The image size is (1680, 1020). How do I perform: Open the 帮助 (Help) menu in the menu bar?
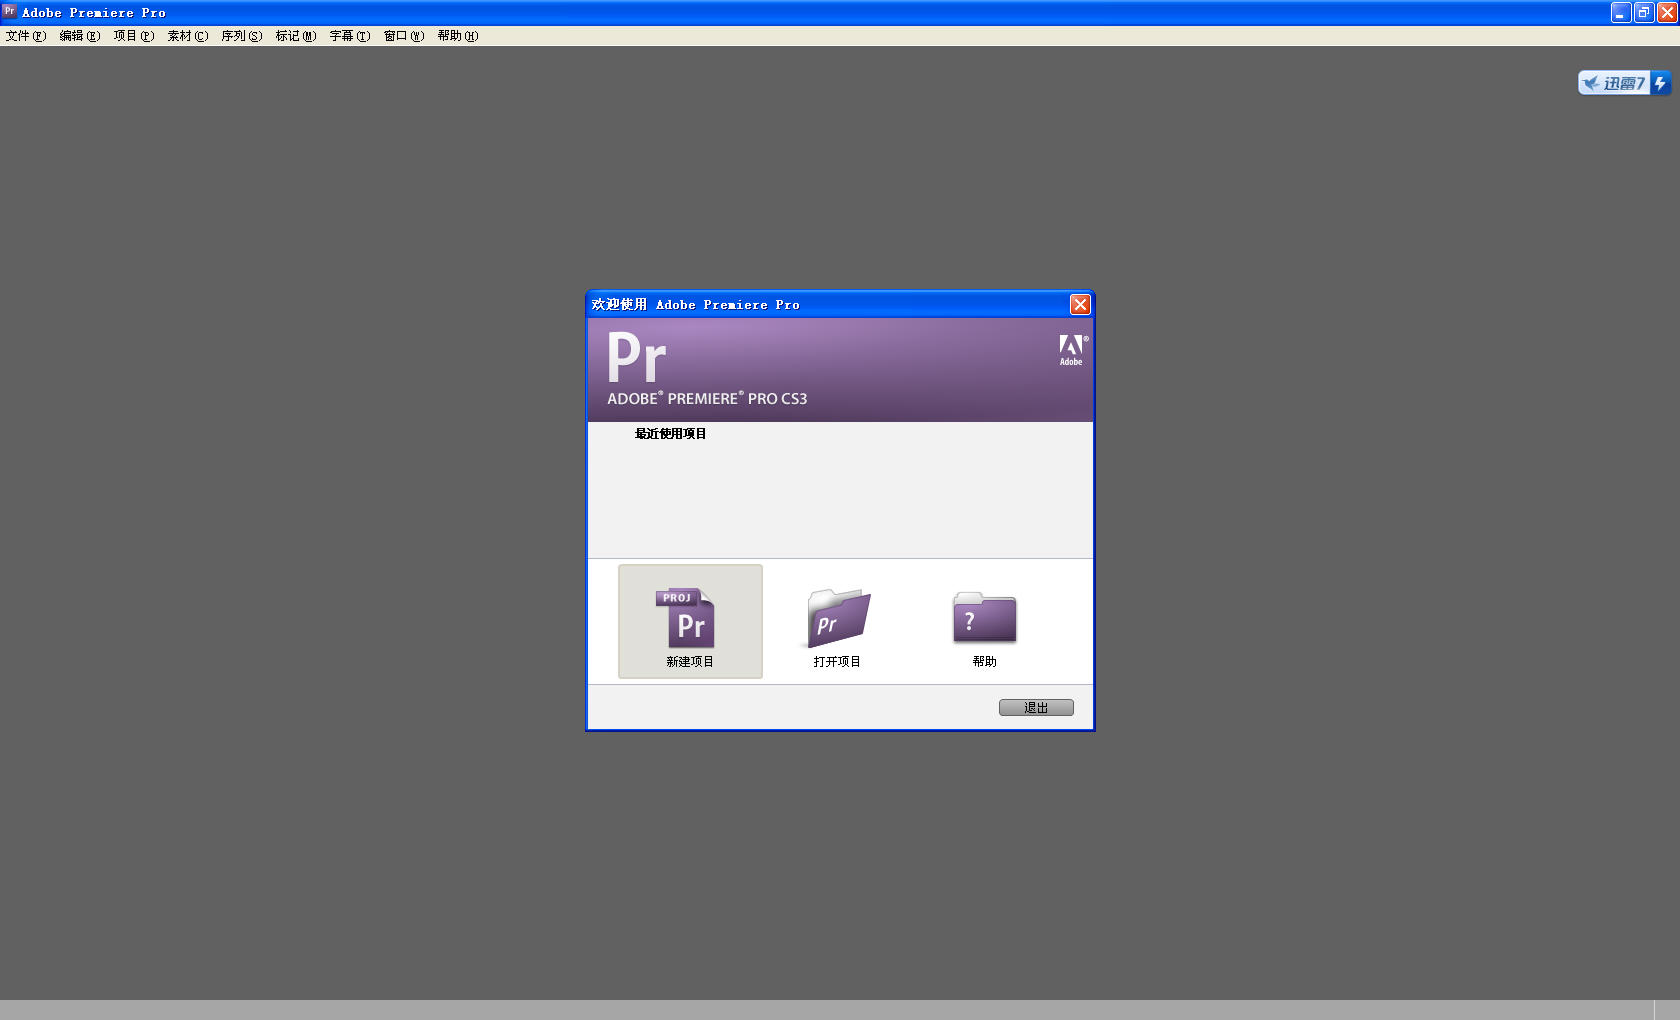click(x=457, y=36)
